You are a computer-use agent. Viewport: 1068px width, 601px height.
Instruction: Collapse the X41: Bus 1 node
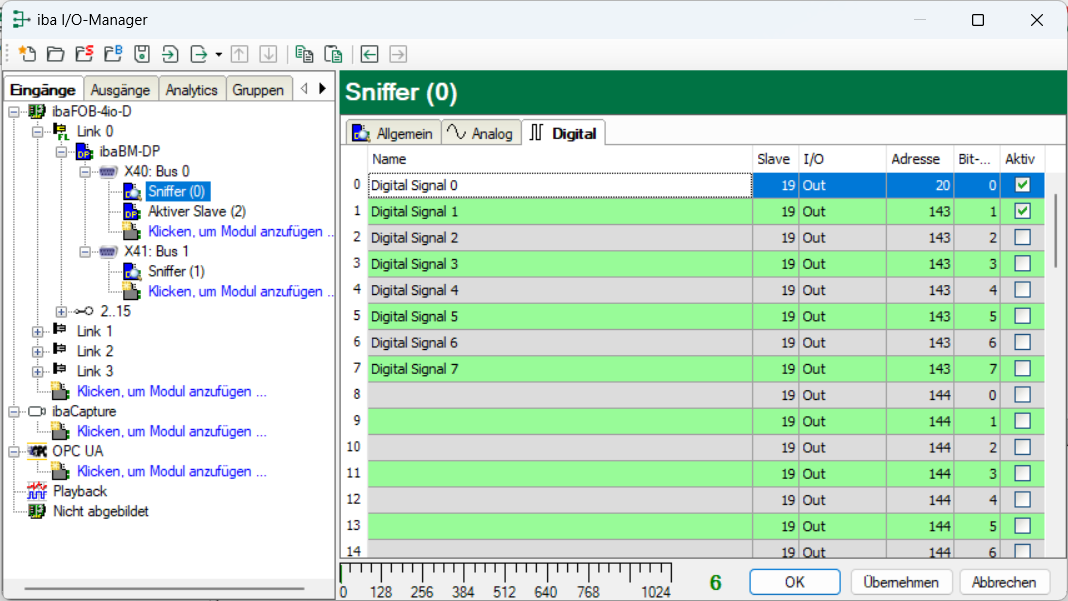pos(85,251)
